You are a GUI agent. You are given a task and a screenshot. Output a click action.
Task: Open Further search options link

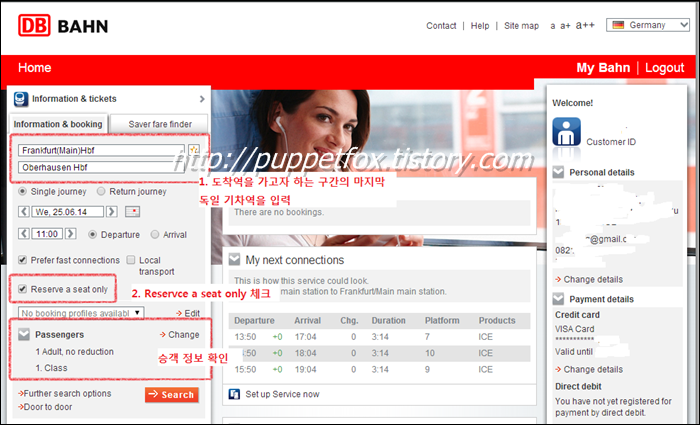click(x=65, y=393)
